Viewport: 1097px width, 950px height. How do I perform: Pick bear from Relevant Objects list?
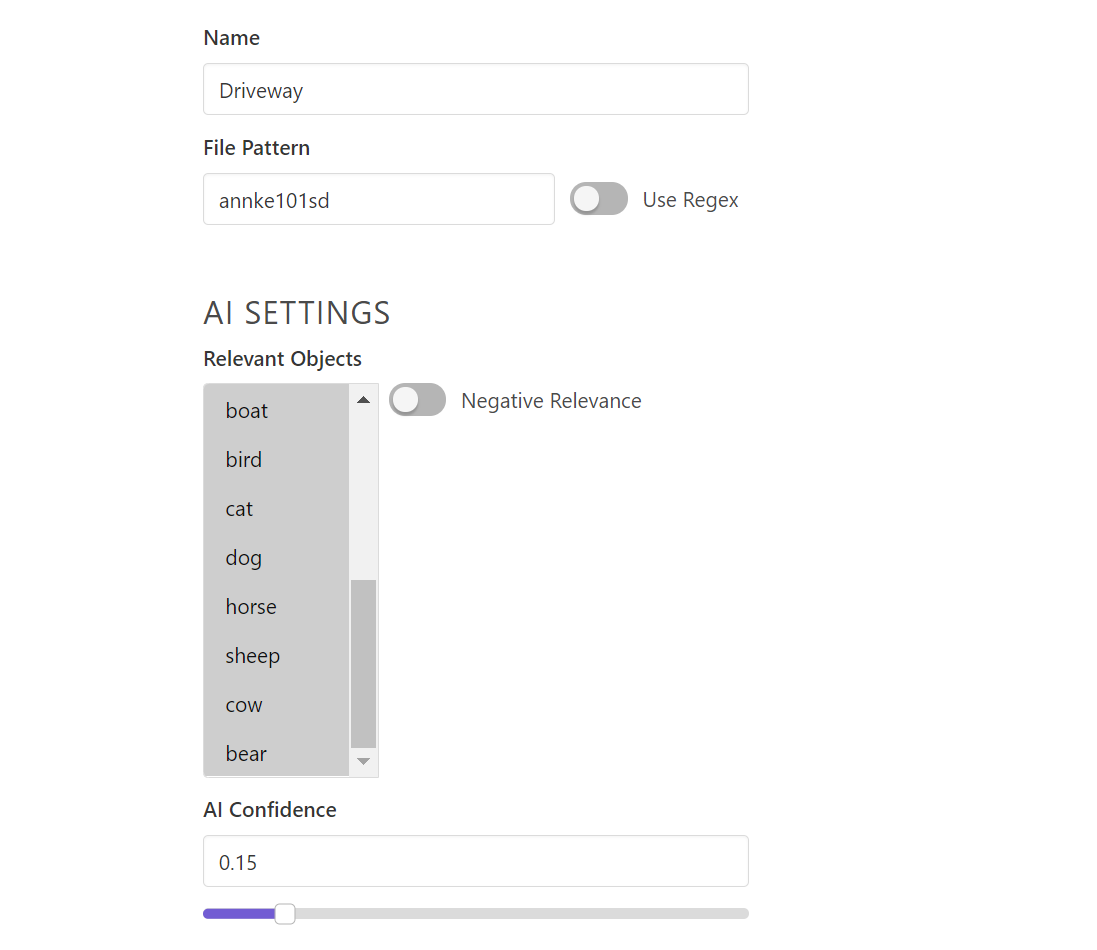point(276,753)
